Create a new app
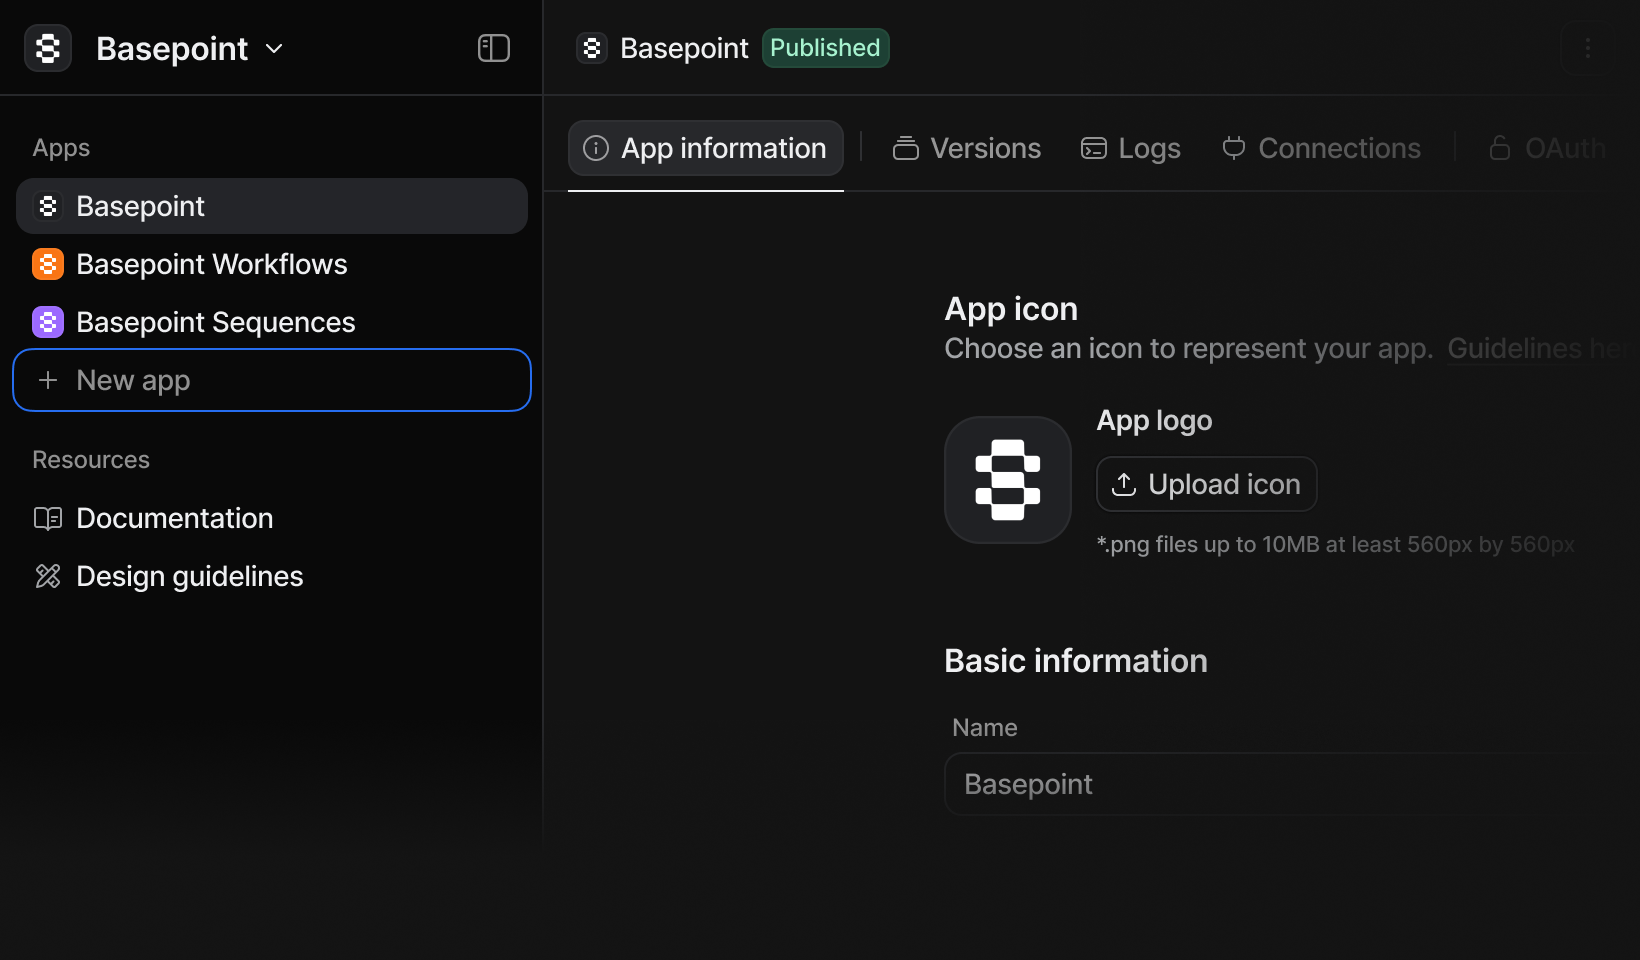 click(x=272, y=380)
